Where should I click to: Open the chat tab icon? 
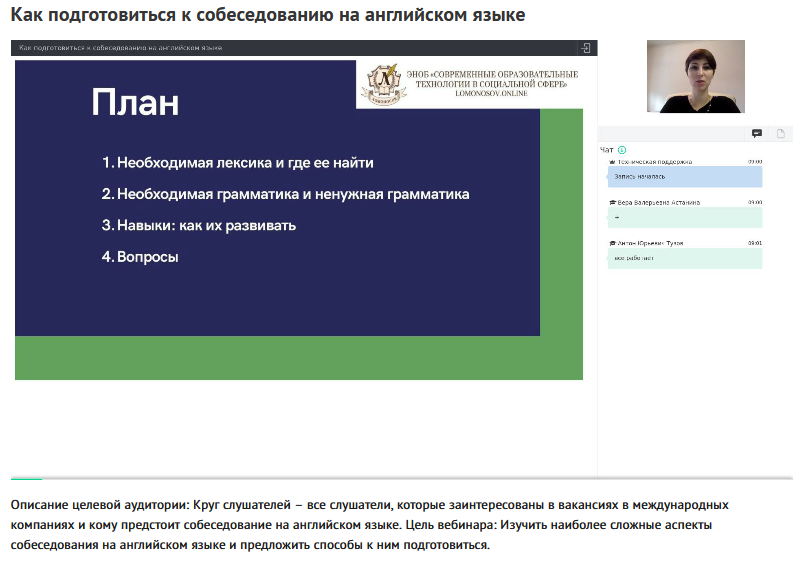(x=757, y=134)
